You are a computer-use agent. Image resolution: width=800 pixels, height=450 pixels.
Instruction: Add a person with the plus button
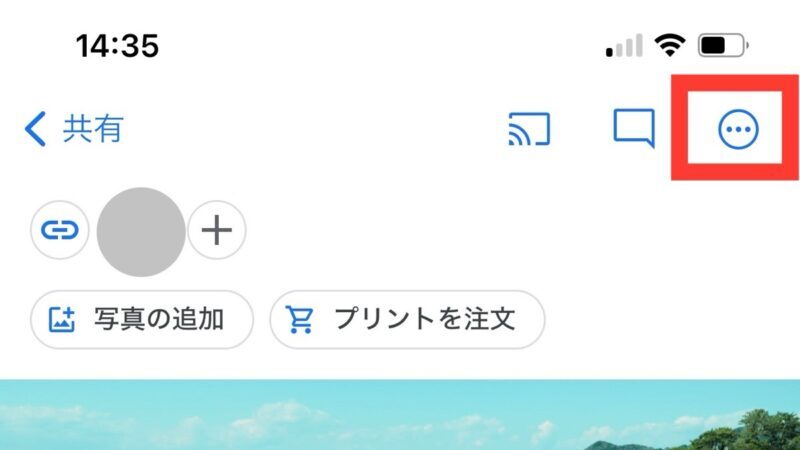[217, 230]
